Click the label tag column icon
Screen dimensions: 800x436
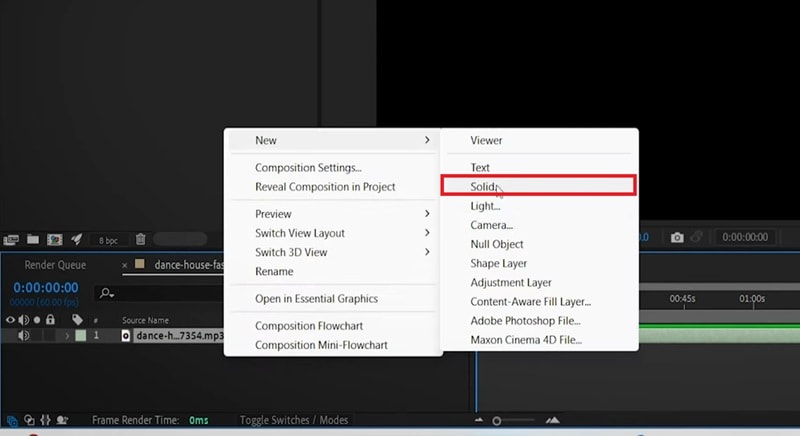coord(77,319)
